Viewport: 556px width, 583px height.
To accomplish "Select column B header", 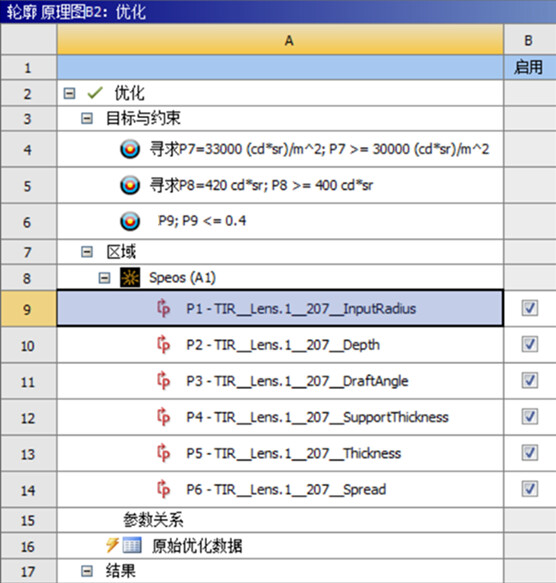I will coord(530,40).
